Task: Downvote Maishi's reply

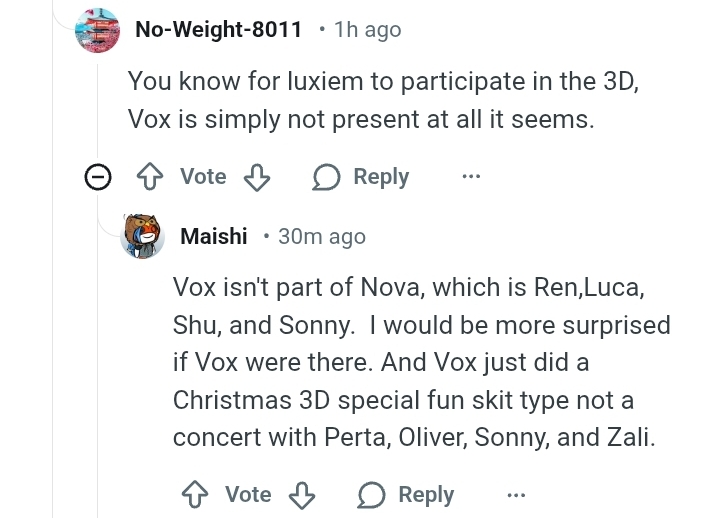Action: [302, 495]
